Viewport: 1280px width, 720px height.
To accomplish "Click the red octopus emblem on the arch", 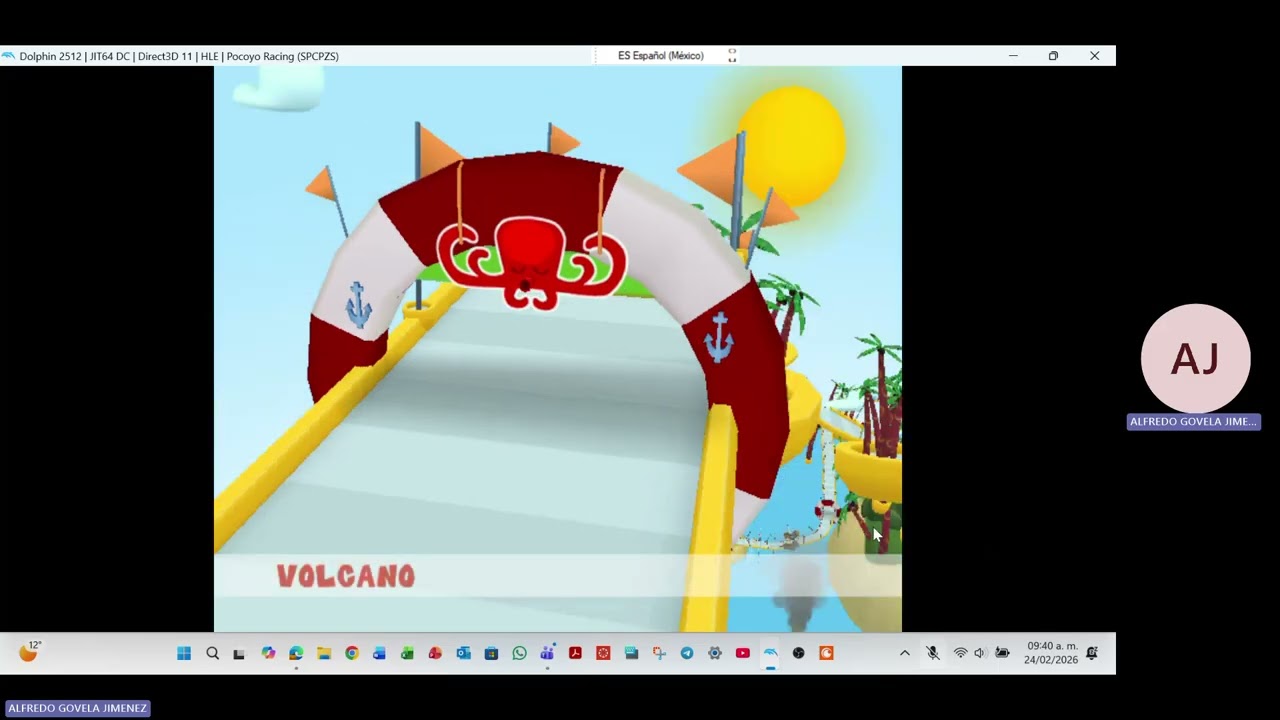I will [530, 262].
